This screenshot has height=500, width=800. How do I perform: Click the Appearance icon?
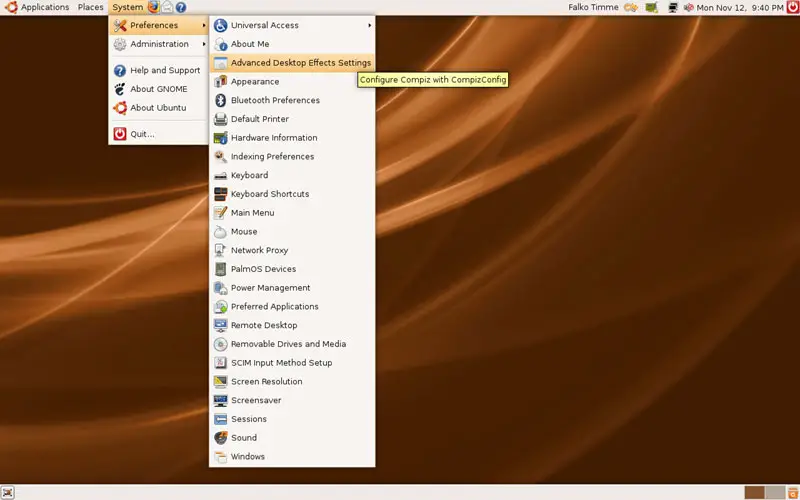(x=220, y=82)
